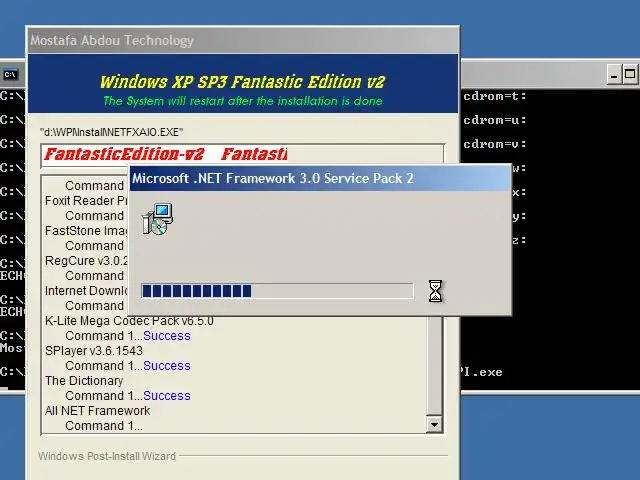
Task: Click the system will restart notice text
Action: coord(243,101)
